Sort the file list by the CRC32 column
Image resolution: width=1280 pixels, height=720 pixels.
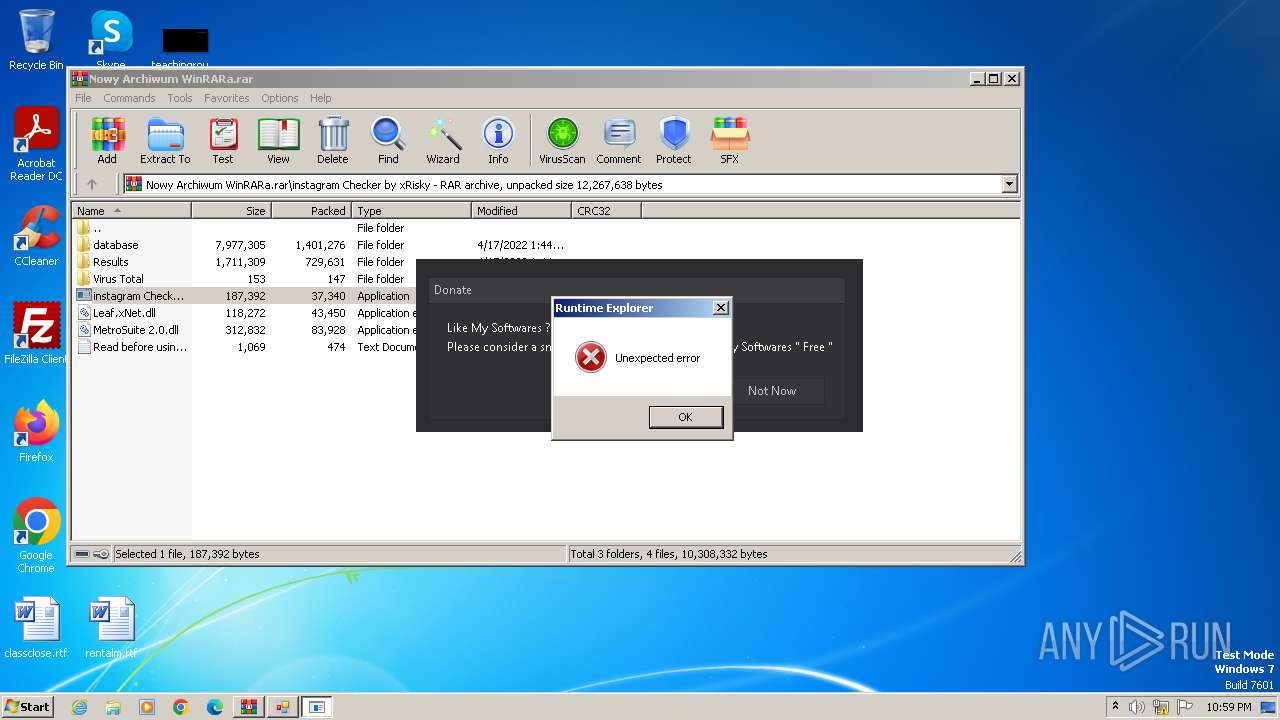606,211
